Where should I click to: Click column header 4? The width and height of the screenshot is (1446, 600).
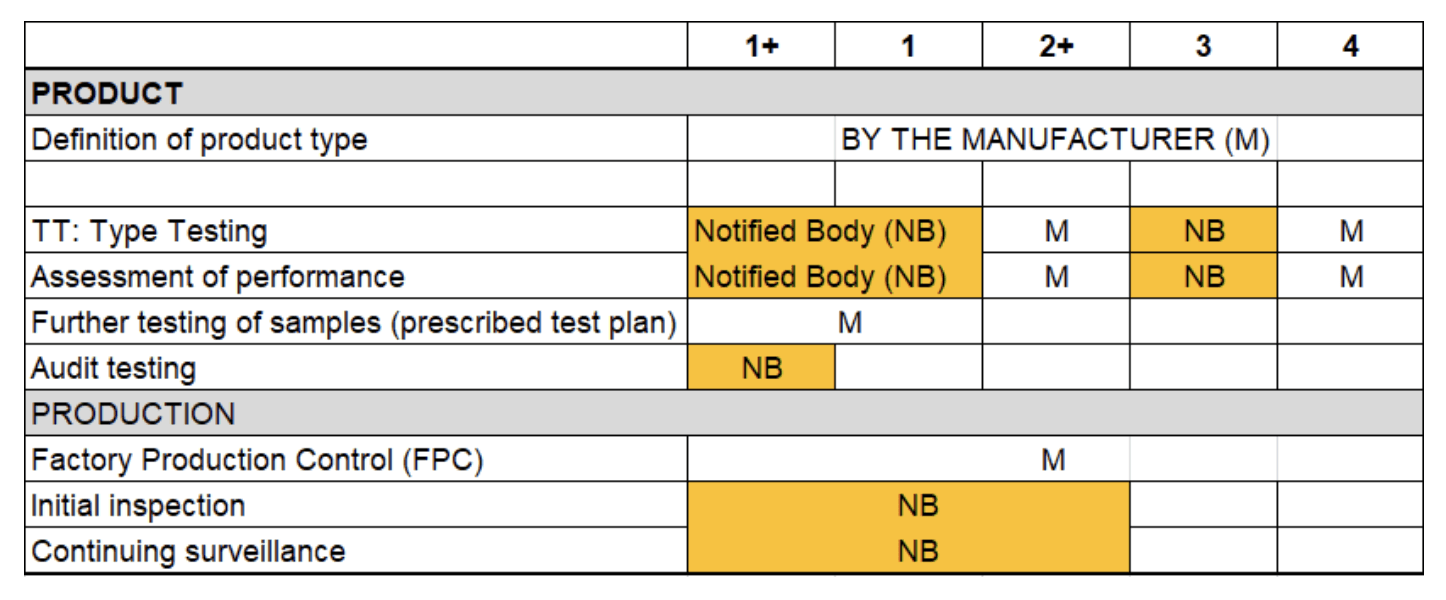[1350, 46]
